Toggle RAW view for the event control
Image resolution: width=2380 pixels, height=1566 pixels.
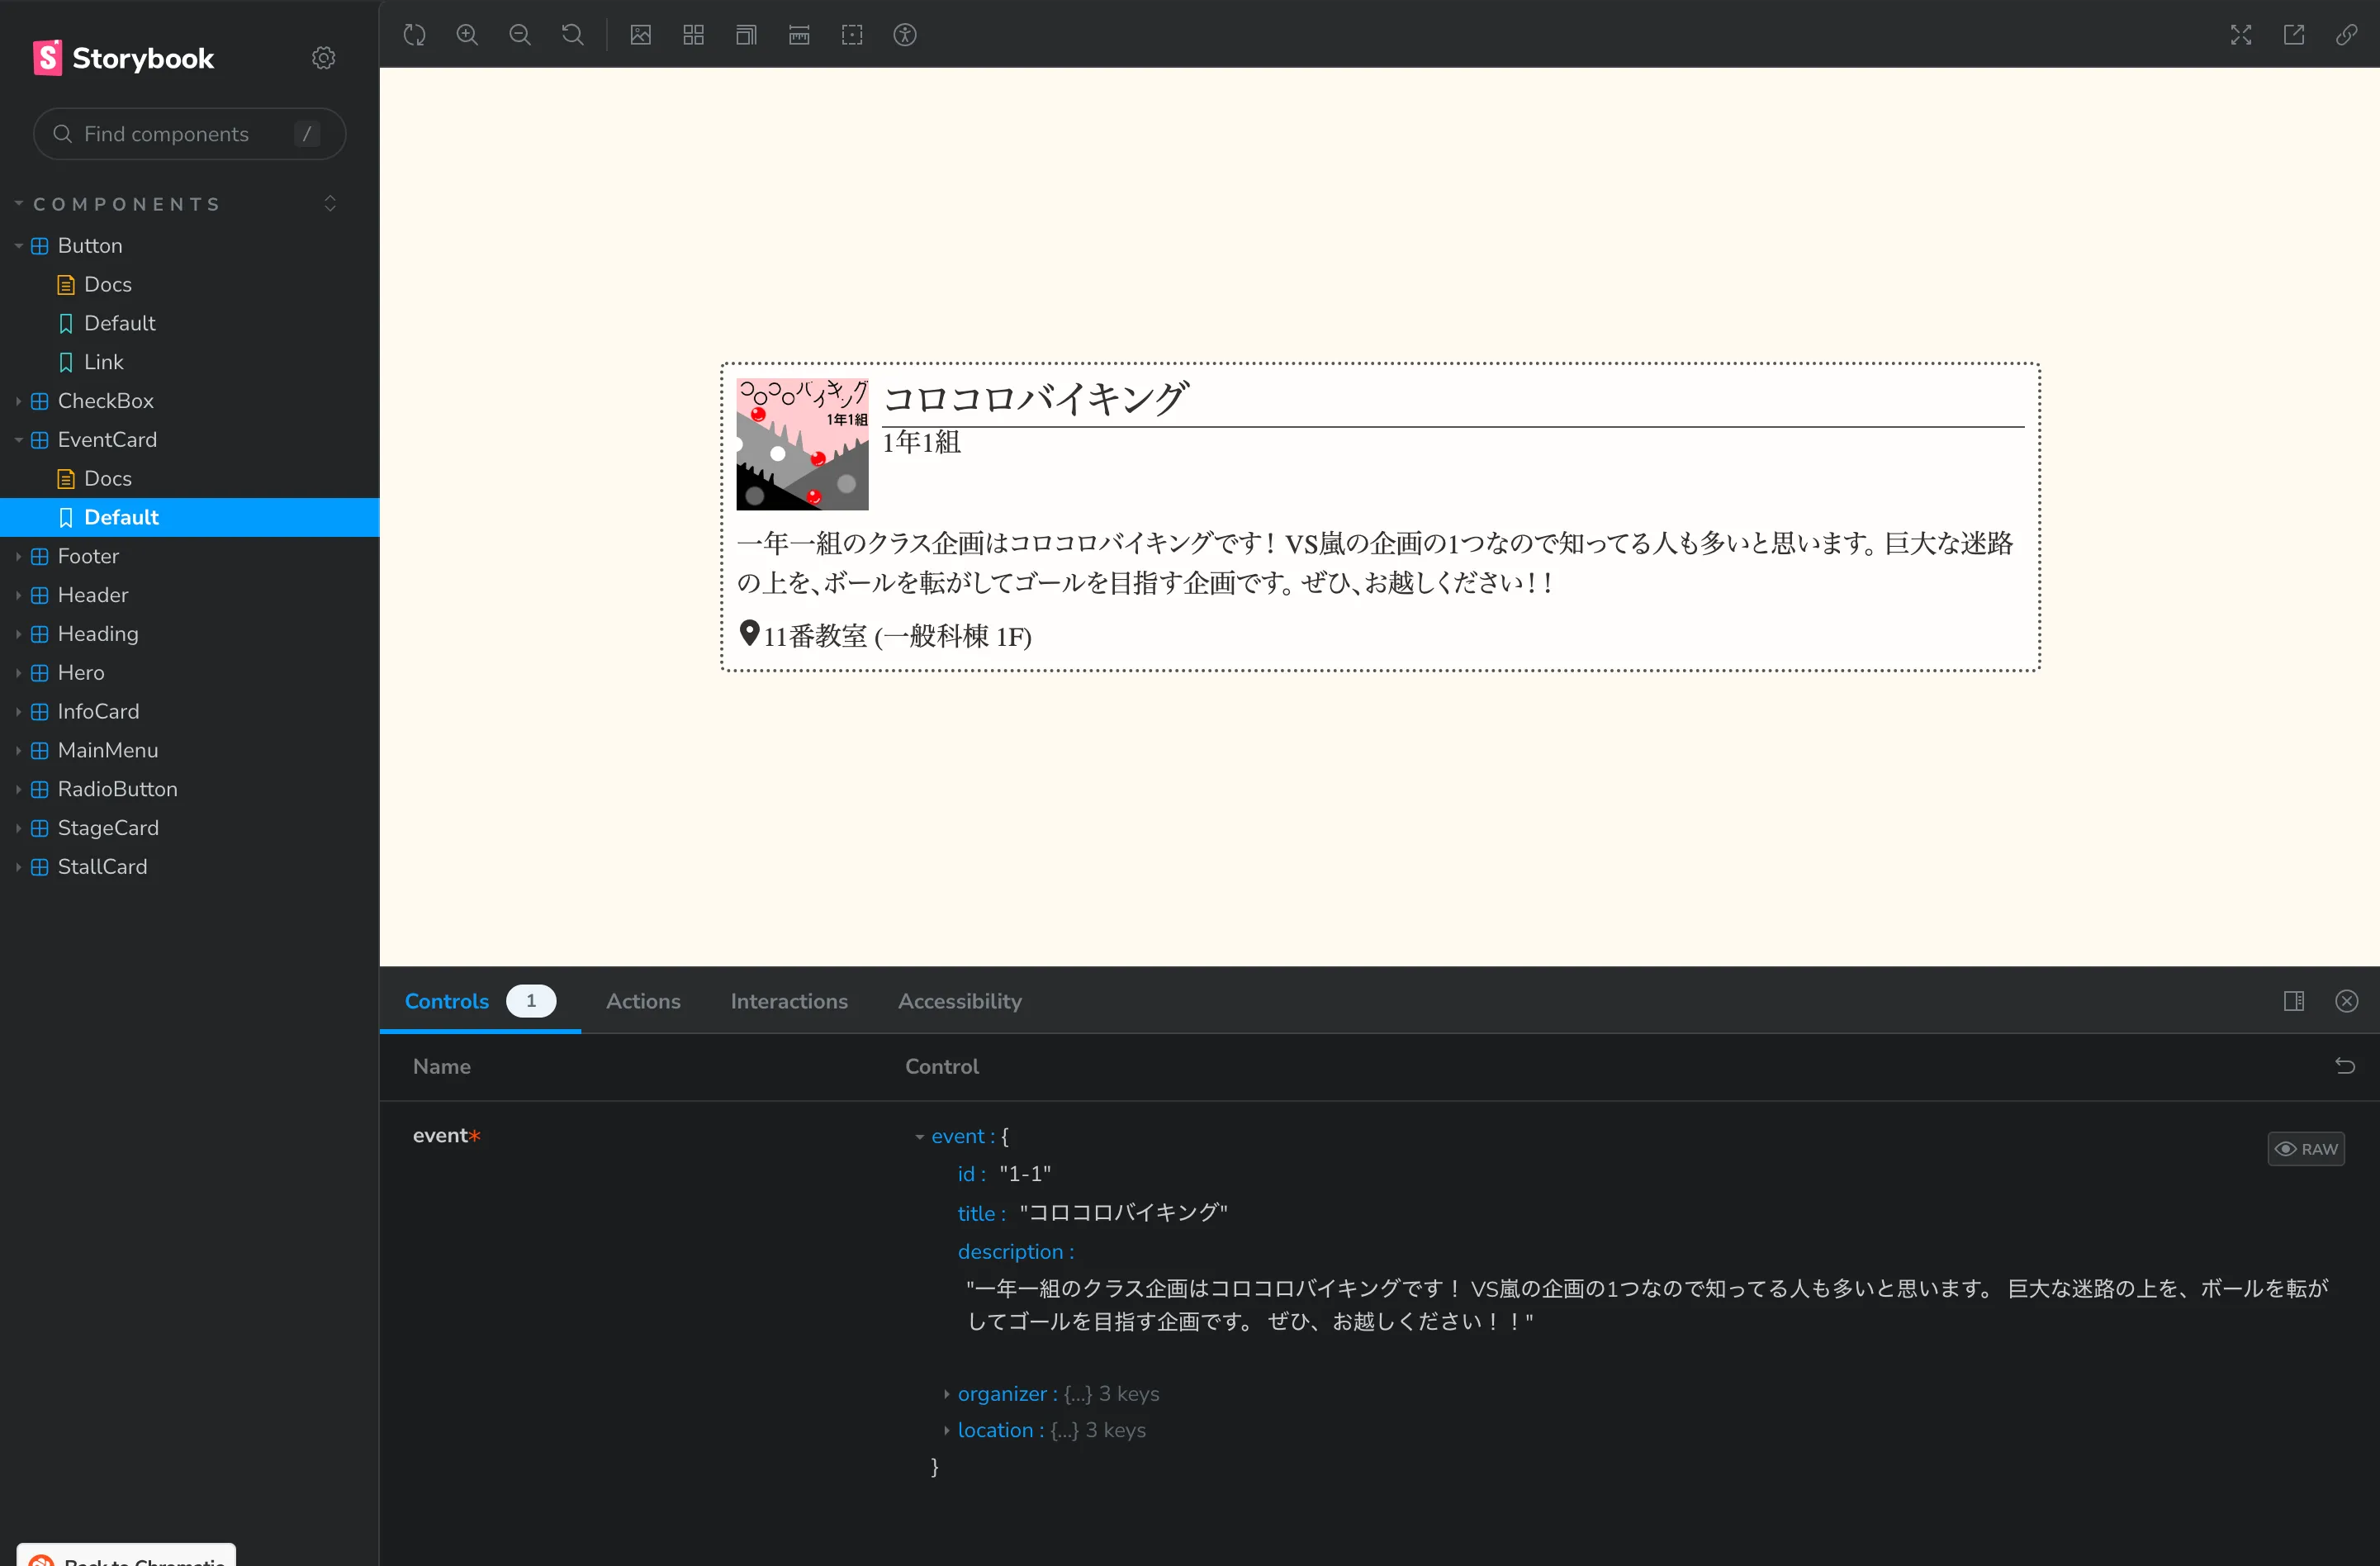(x=2306, y=1148)
